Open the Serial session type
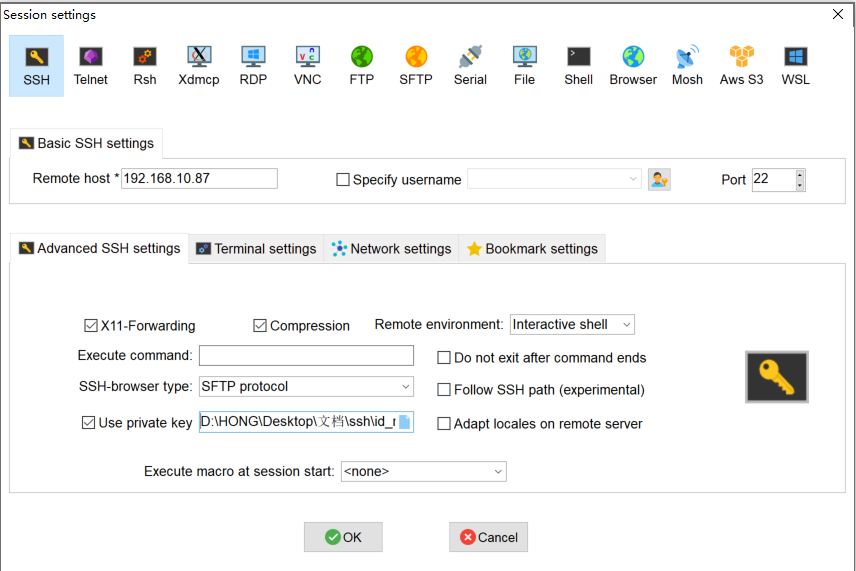856x571 pixels. tap(470, 66)
